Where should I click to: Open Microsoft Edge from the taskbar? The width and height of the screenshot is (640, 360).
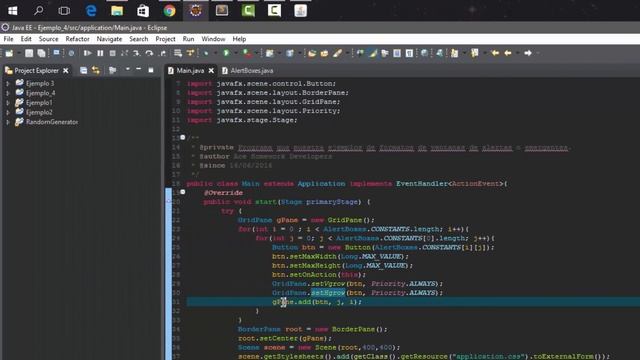coord(91,11)
